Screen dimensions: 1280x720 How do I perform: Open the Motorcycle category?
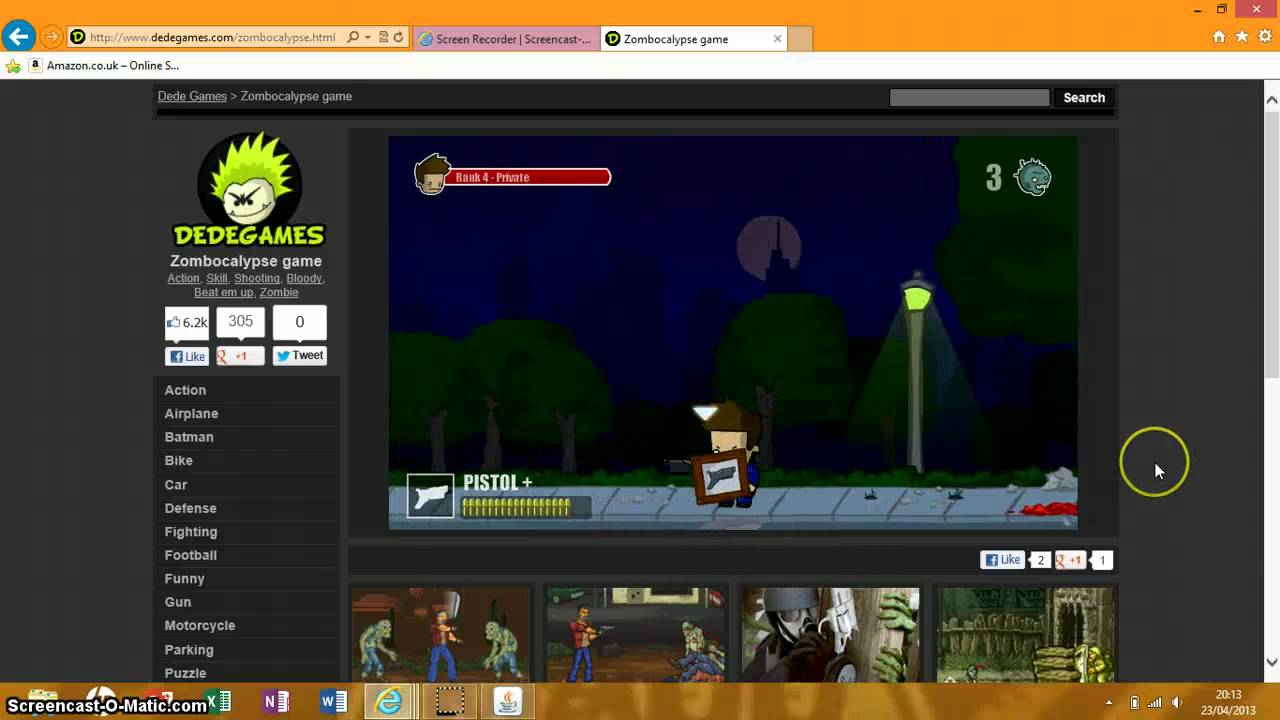tap(199, 625)
